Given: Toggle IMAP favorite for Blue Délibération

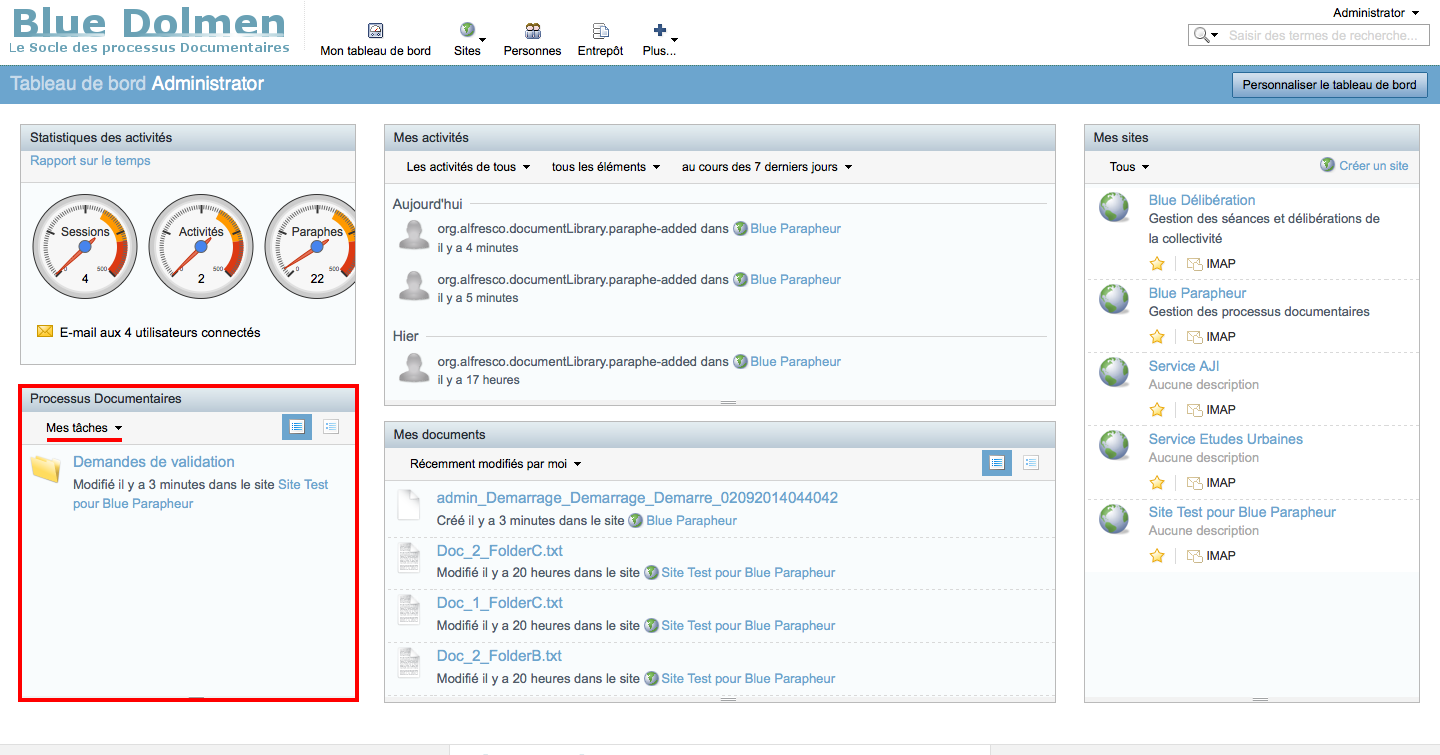Looking at the screenshot, I should tap(1211, 264).
